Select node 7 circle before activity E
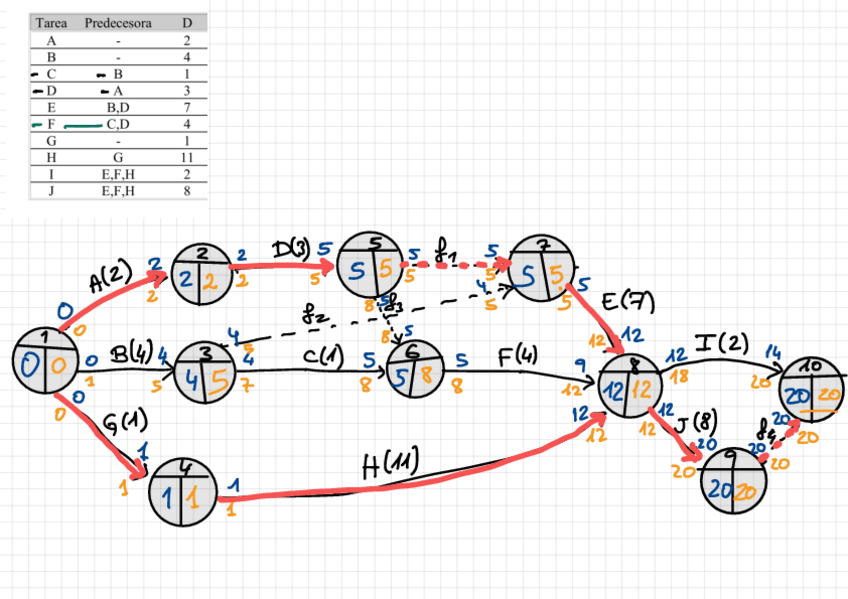 542,269
